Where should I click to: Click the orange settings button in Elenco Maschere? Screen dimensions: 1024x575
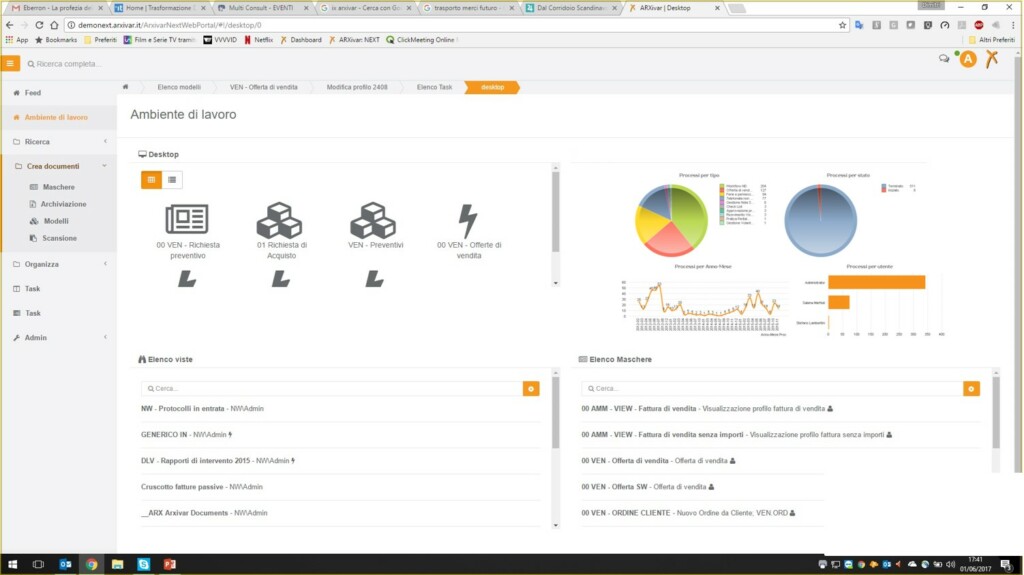[x=971, y=388]
